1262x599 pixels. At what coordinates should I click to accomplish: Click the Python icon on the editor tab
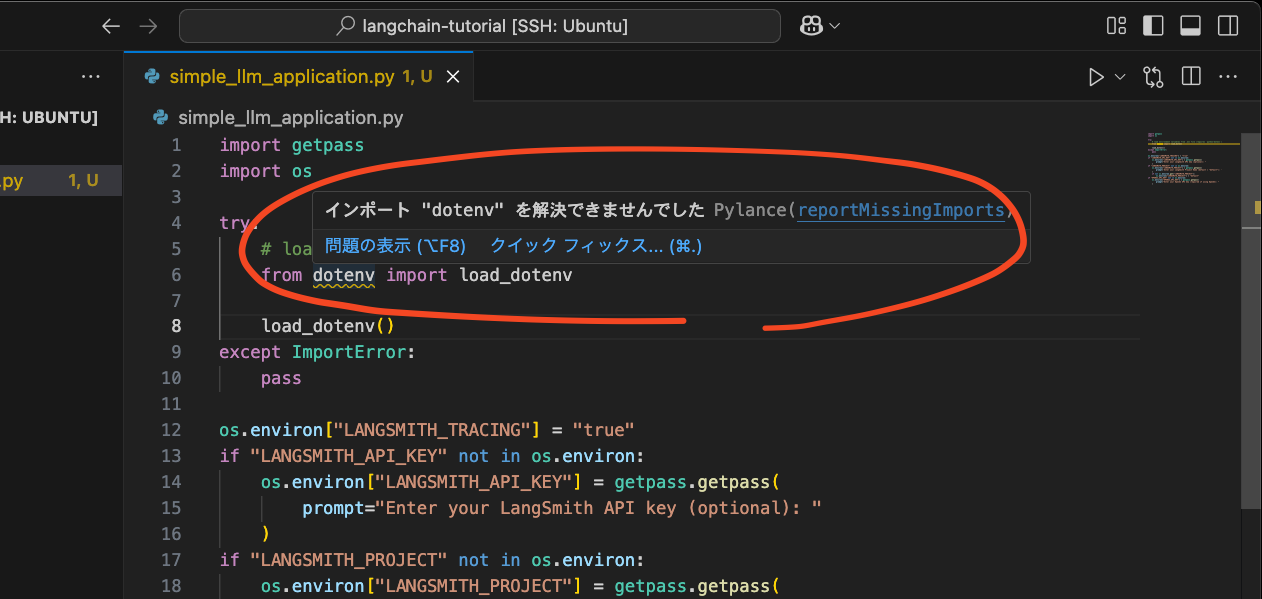click(x=152, y=77)
